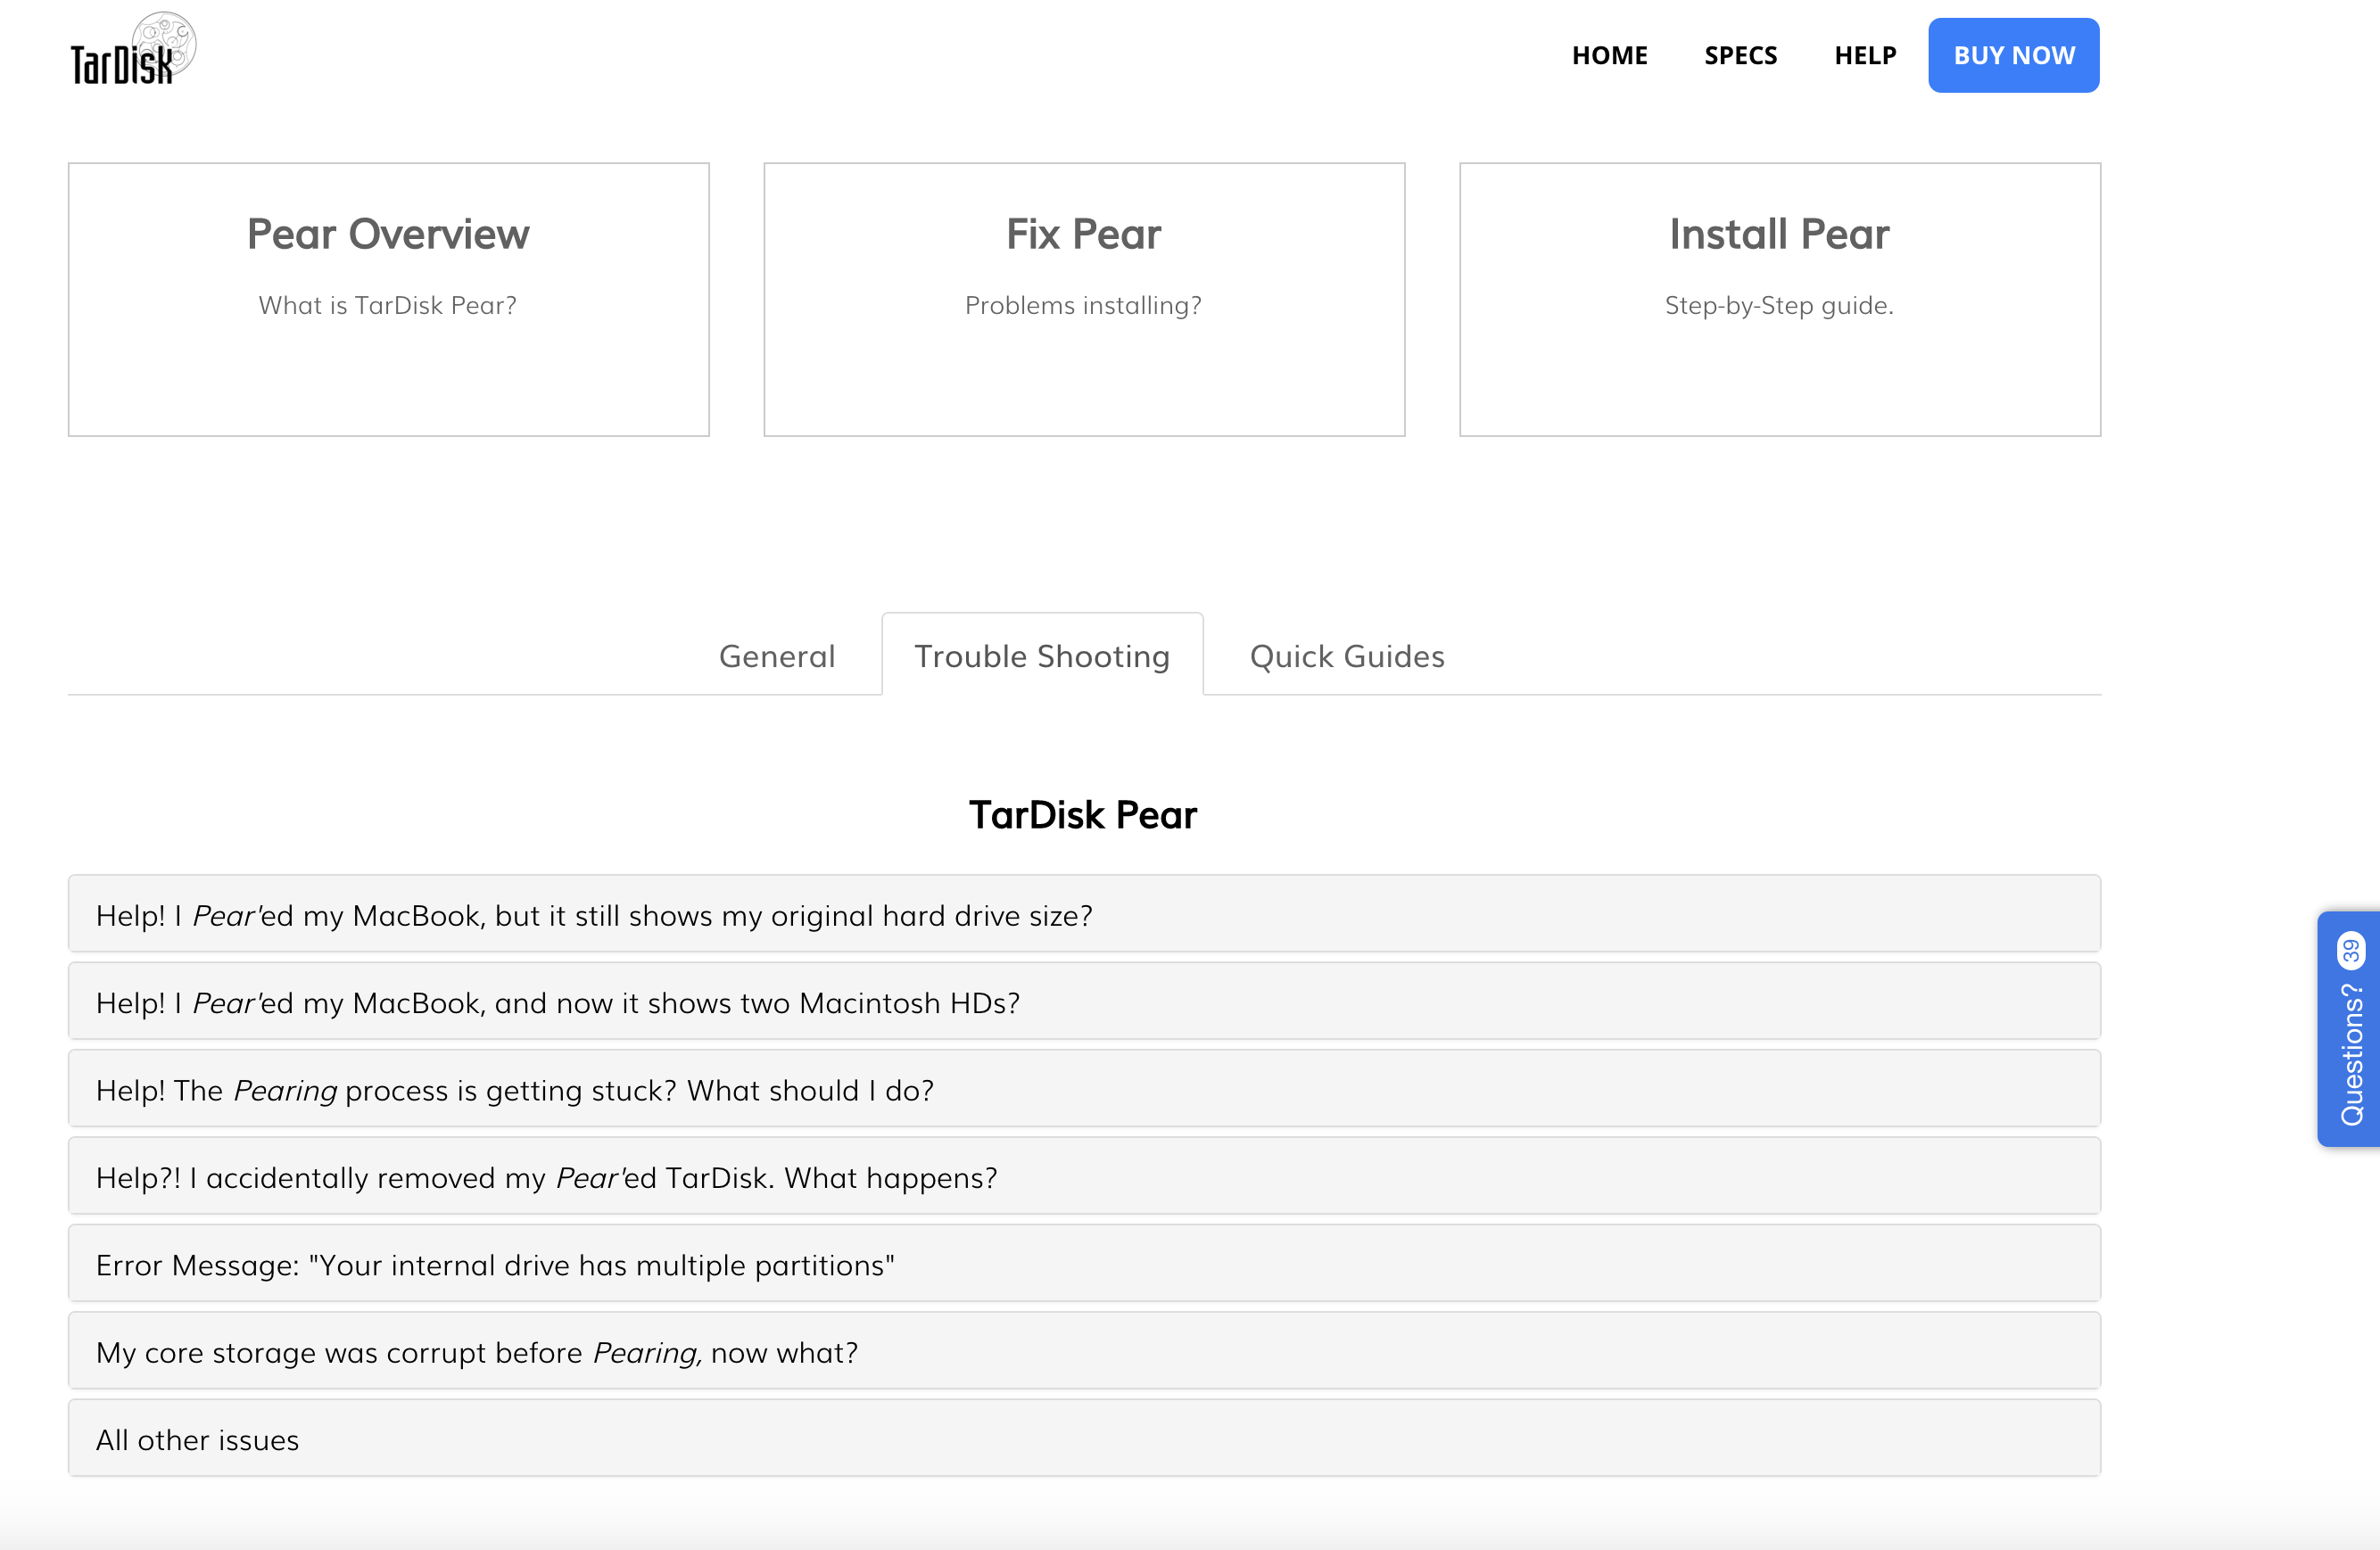Screen dimensions: 2380x1550
Task: Click the 39 badge on Questions widget
Action: [x=2351, y=950]
